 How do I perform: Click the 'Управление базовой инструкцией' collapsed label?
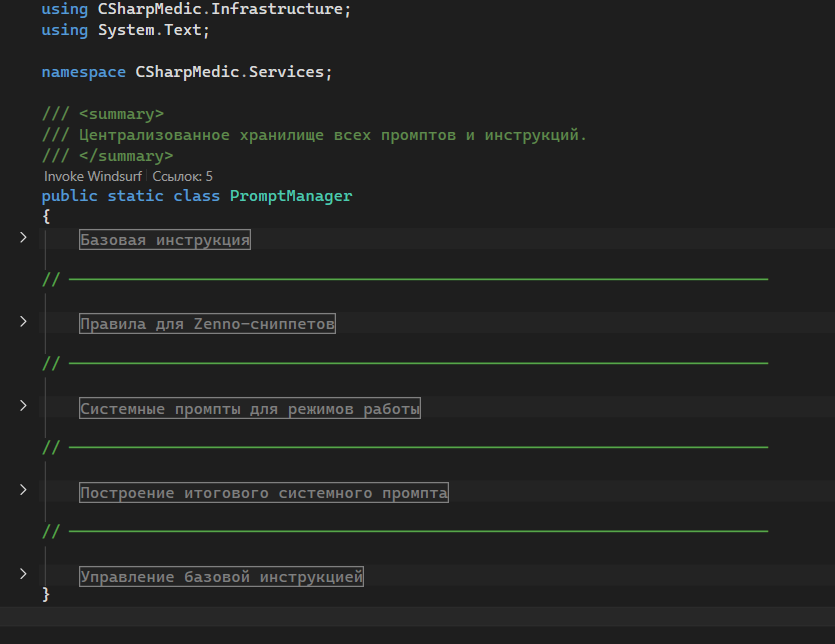(x=221, y=577)
